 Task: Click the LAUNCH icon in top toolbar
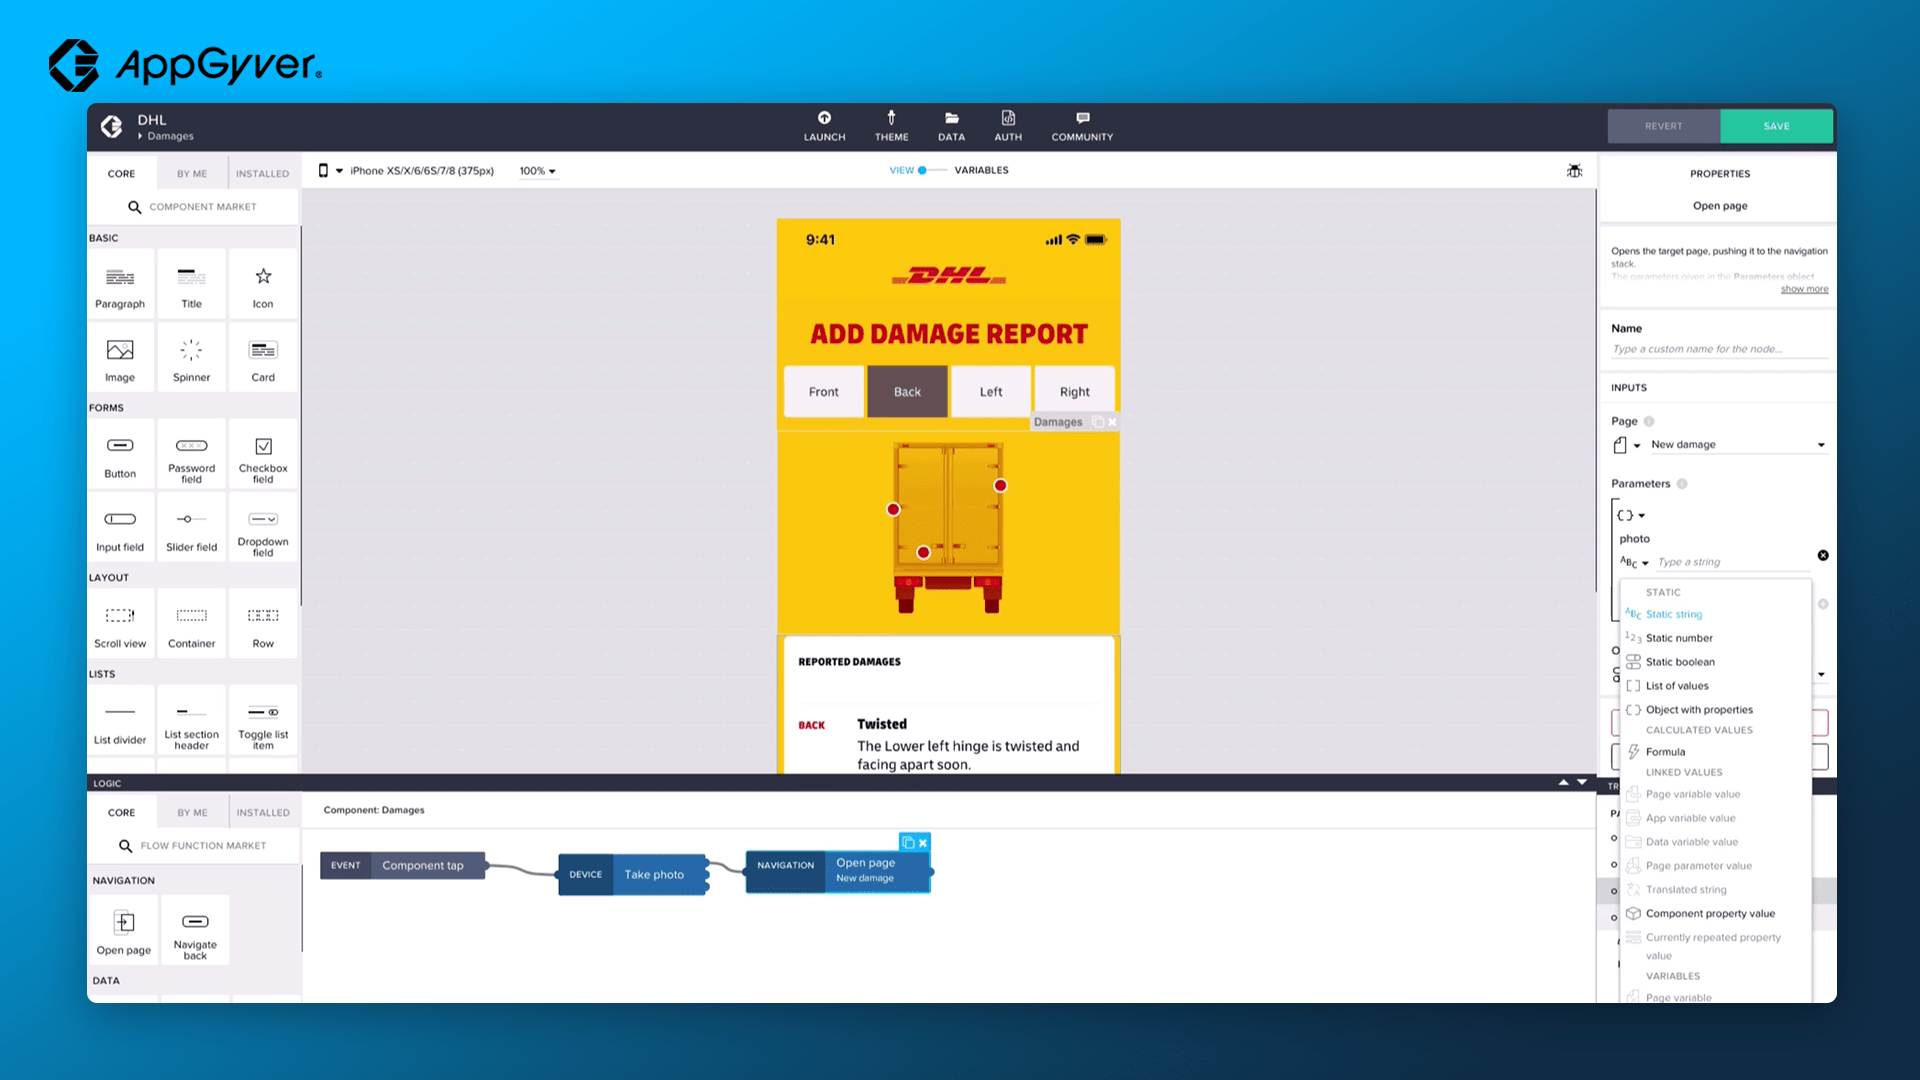(x=823, y=125)
